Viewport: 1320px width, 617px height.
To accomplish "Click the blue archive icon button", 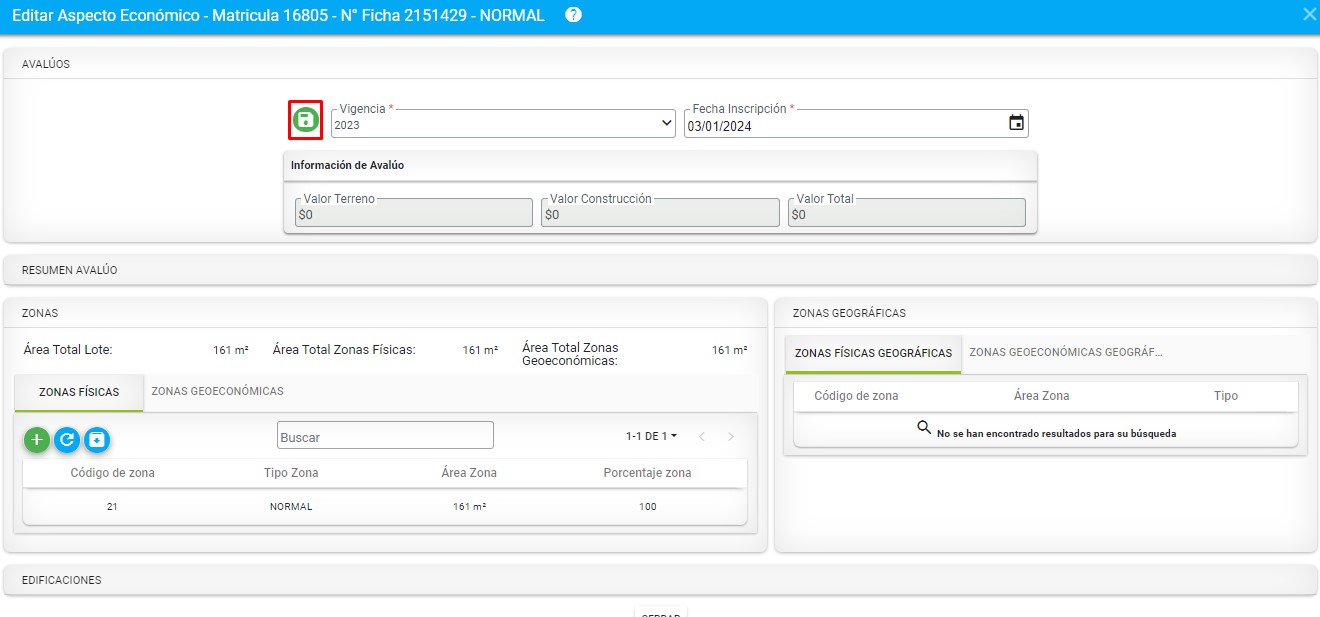I will [97, 439].
